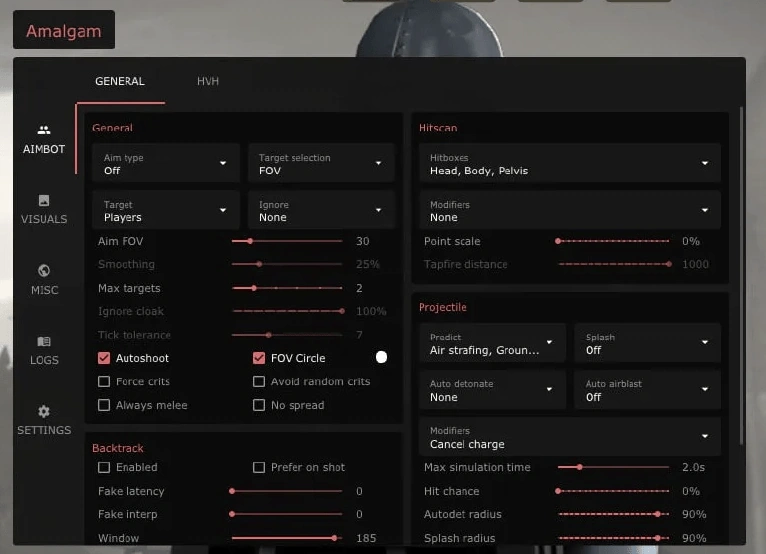Open the Visuals section icon
Image resolution: width=766 pixels, height=554 pixels.
click(x=44, y=200)
